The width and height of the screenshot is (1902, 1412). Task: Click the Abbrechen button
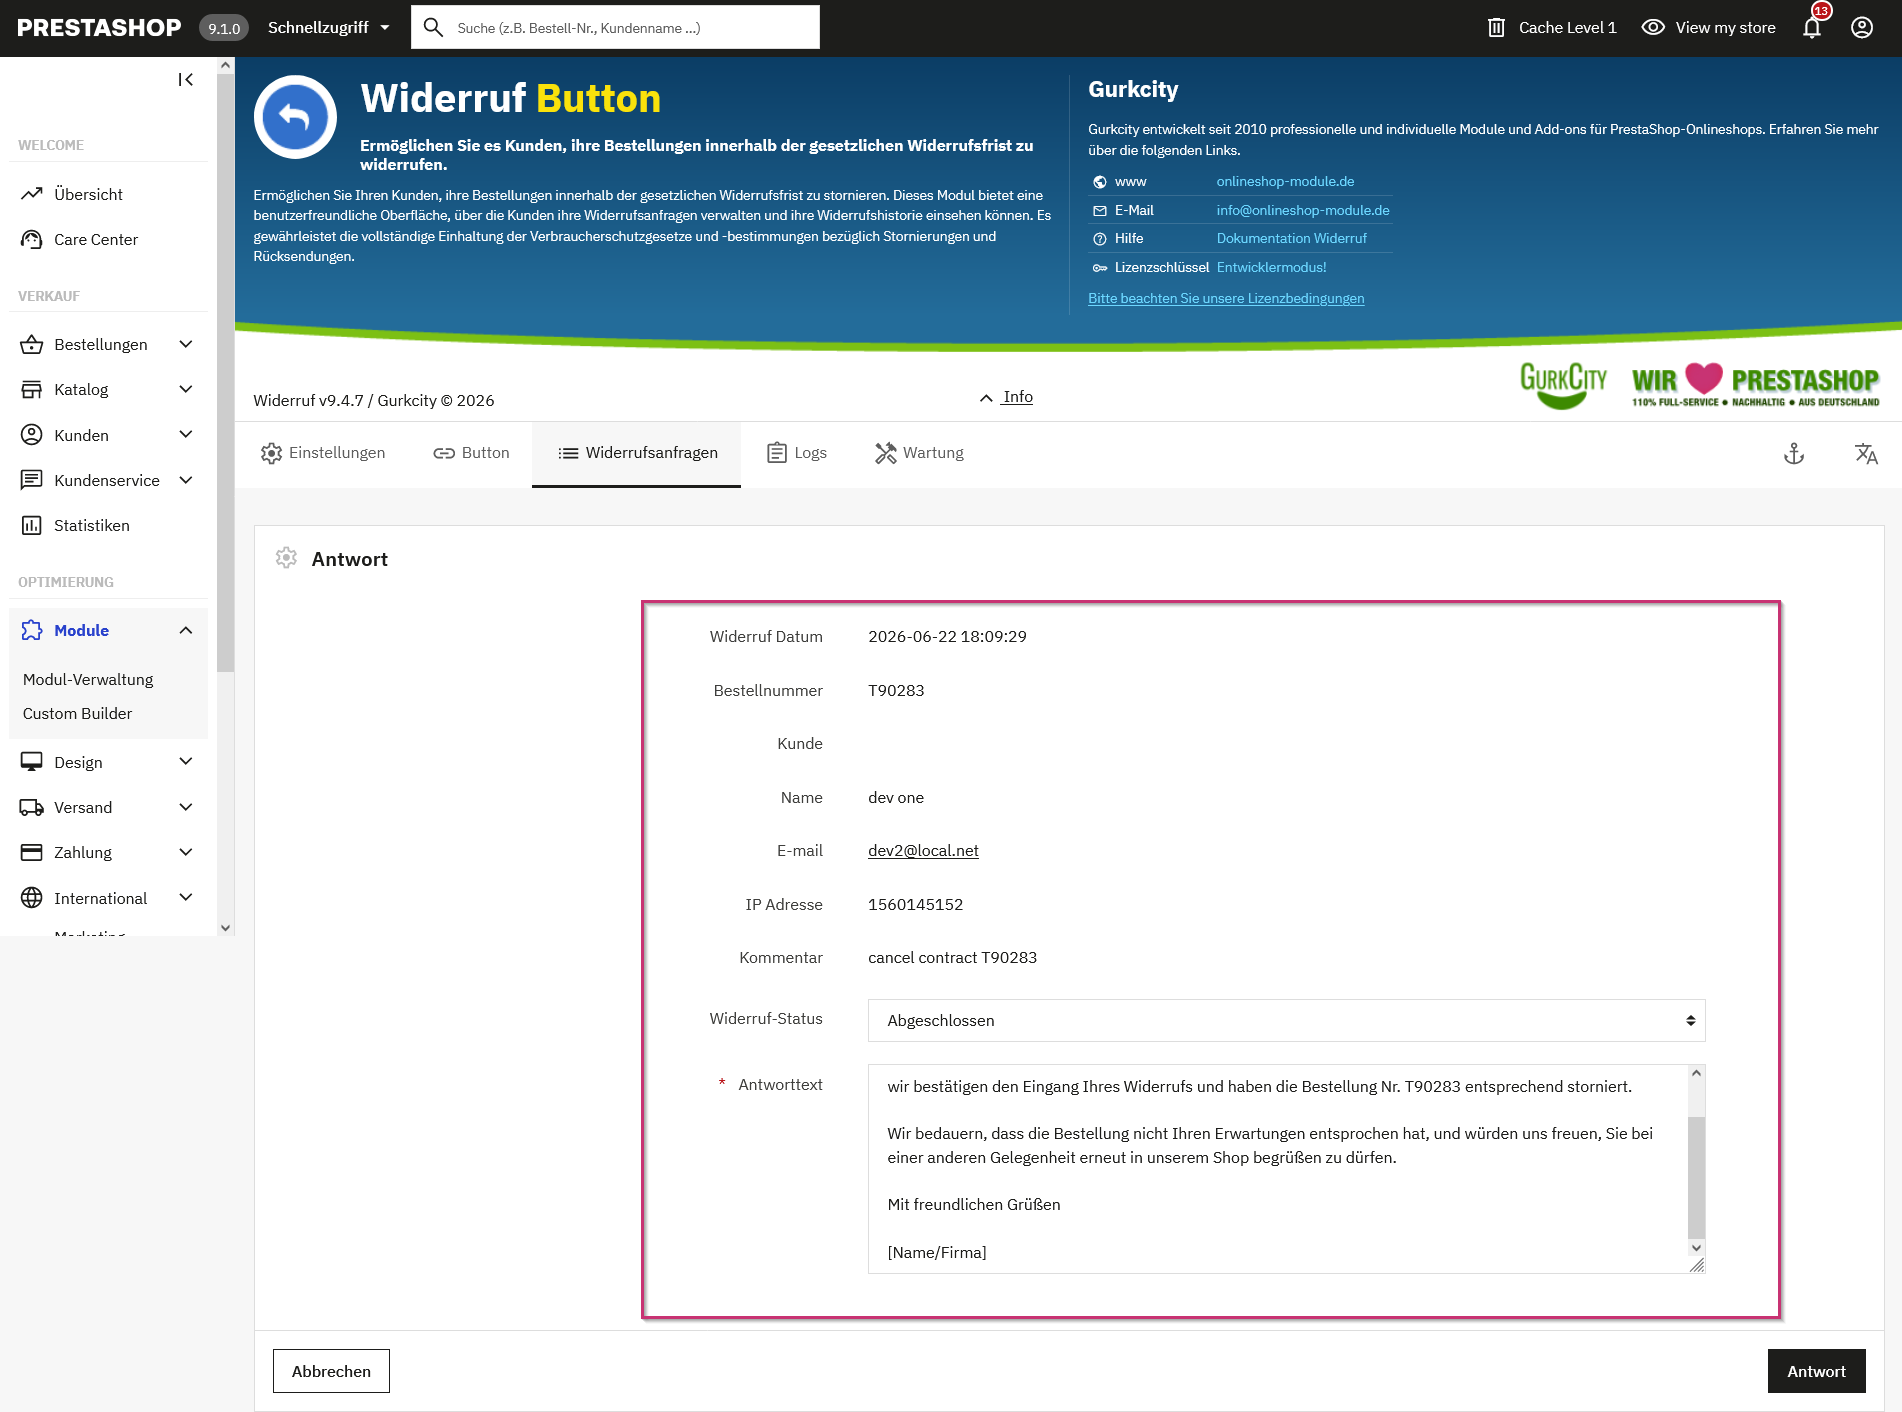tap(331, 1371)
